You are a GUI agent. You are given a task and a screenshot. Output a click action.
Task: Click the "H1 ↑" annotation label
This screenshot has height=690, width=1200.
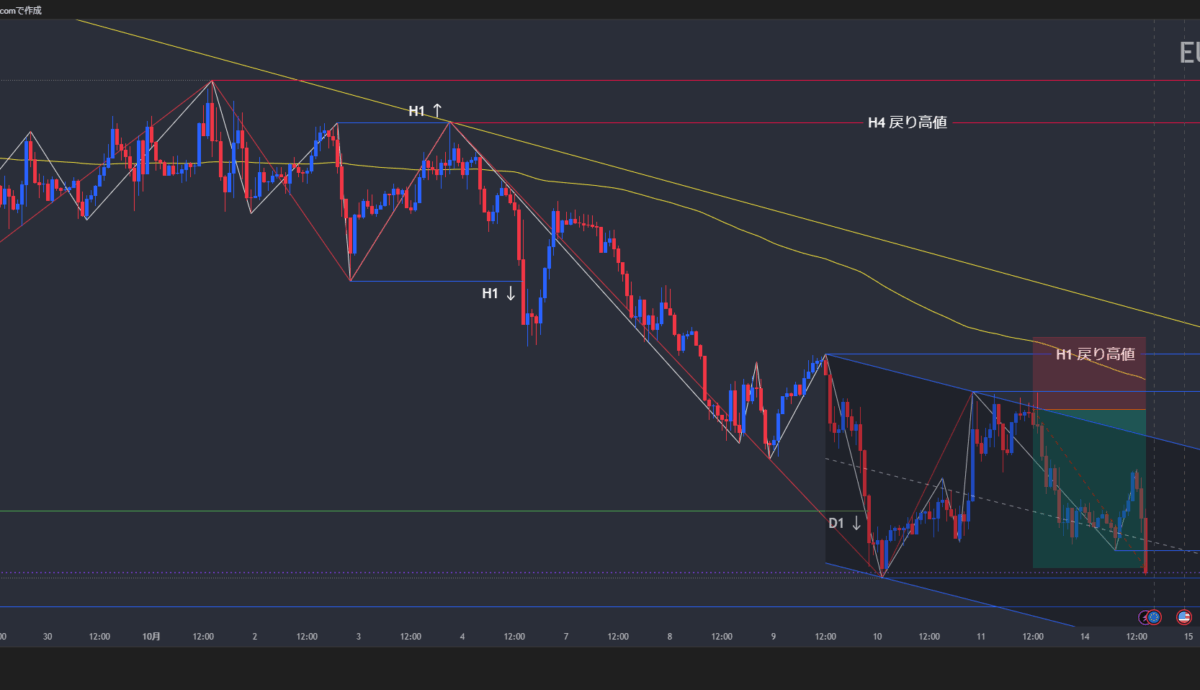pyautogui.click(x=424, y=110)
